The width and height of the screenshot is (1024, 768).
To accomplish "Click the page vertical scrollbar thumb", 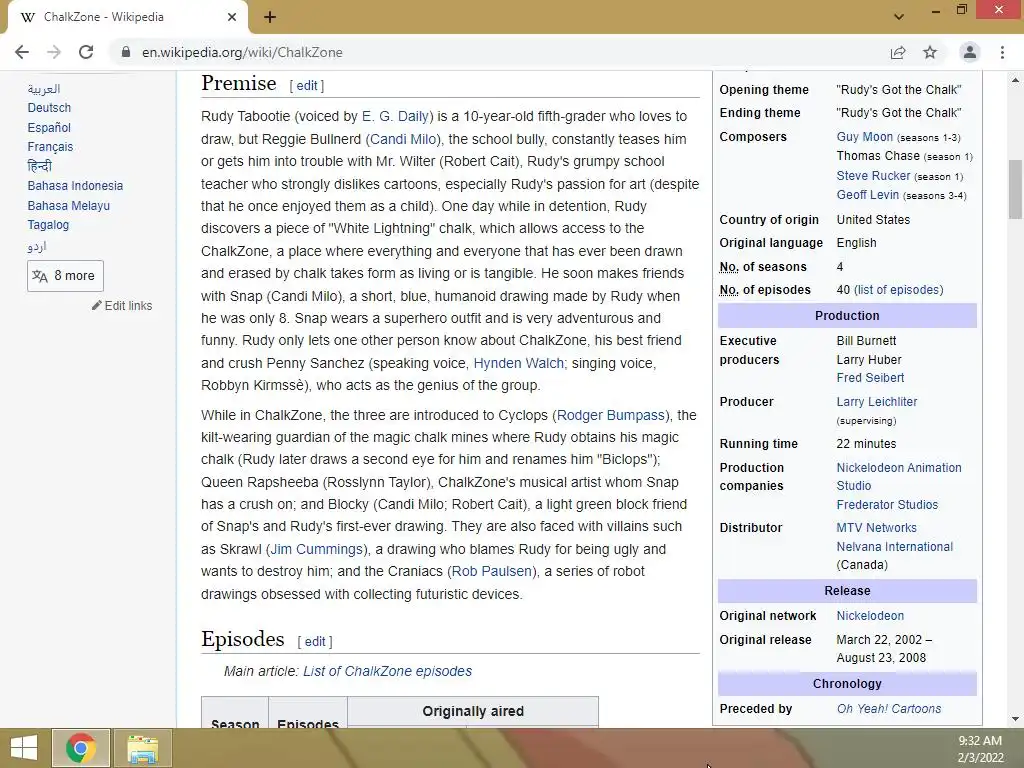I will coord(1015,189).
